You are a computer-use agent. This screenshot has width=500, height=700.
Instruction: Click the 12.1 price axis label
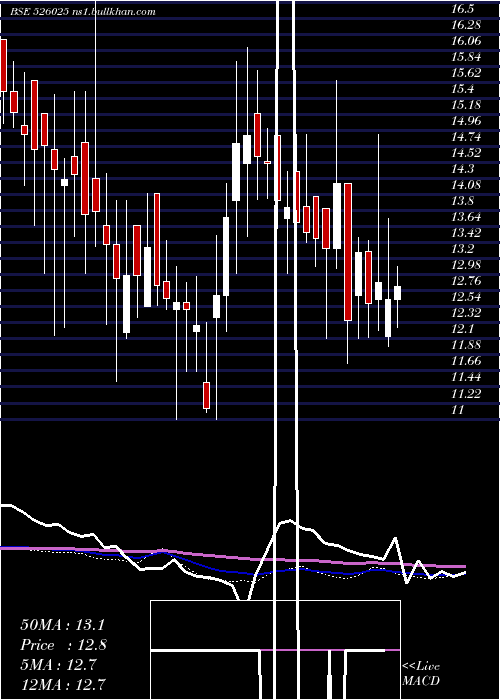tap(462, 329)
